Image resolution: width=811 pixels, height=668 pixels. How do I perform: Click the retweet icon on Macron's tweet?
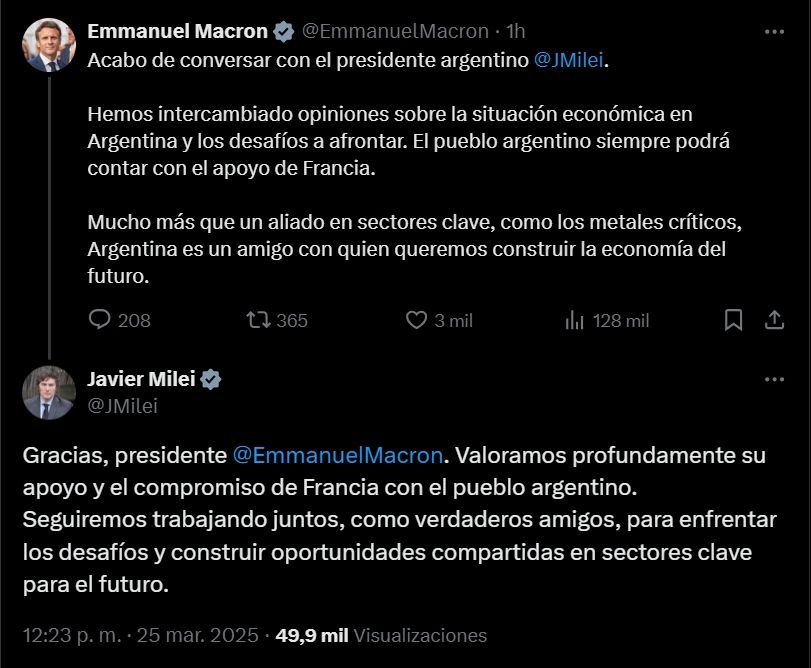click(x=258, y=320)
